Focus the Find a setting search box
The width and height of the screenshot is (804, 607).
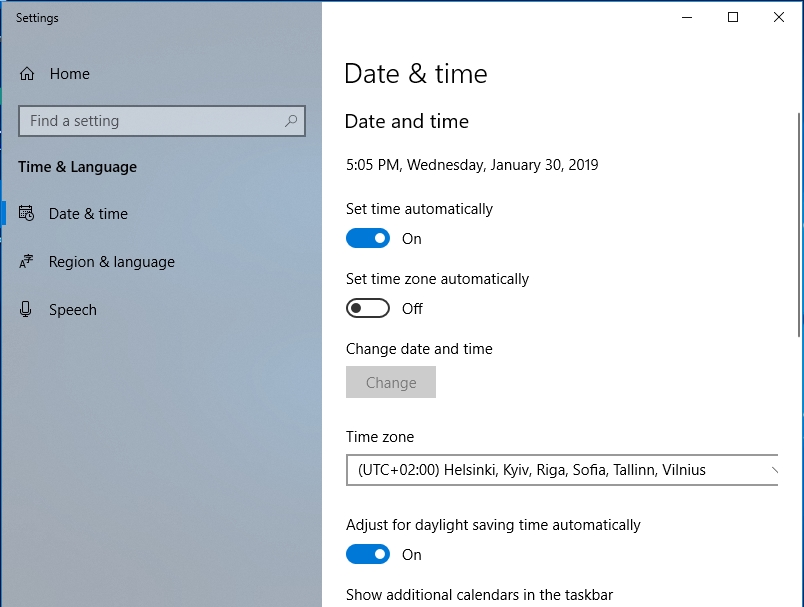(x=150, y=121)
